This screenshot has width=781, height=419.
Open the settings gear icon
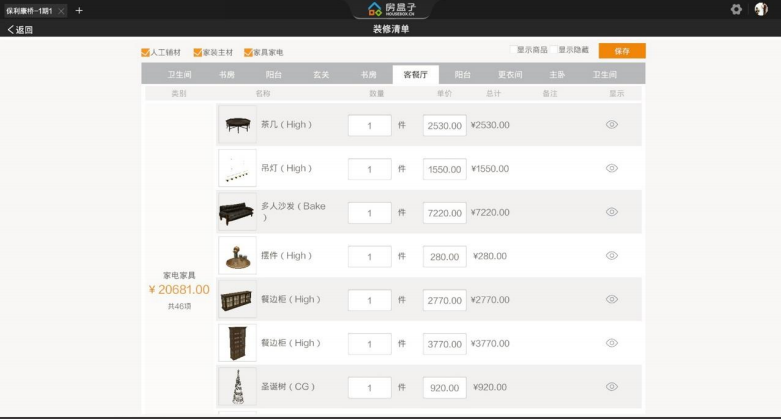(x=736, y=9)
